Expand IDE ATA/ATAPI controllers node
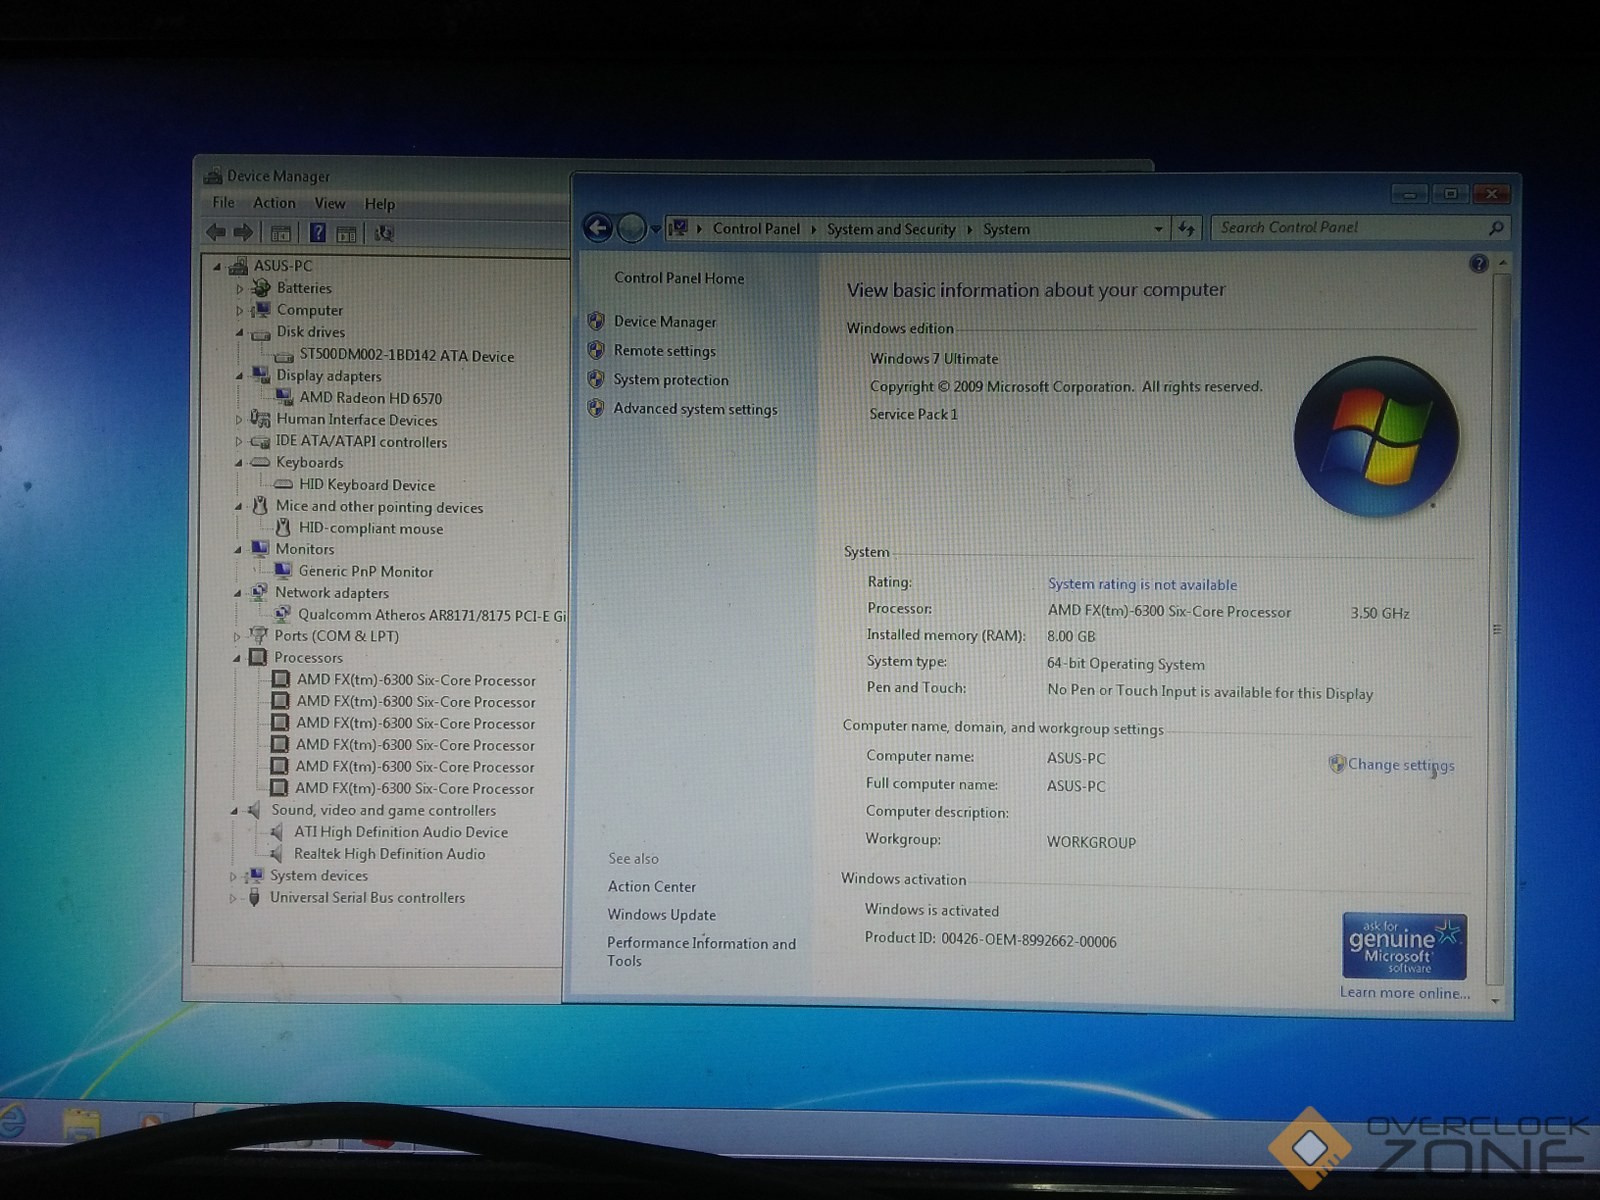The image size is (1600, 1200). pyautogui.click(x=238, y=442)
